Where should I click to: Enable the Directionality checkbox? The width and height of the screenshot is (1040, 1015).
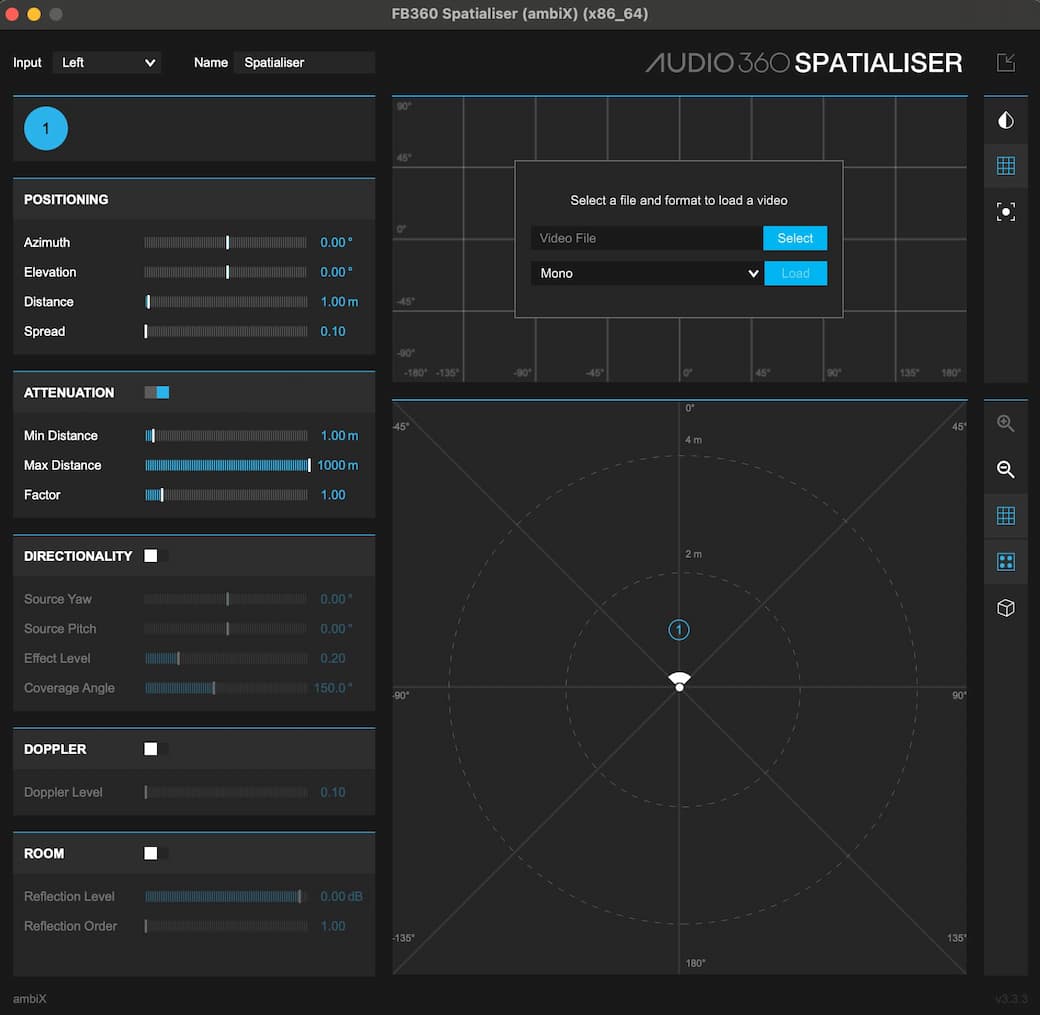(x=151, y=556)
